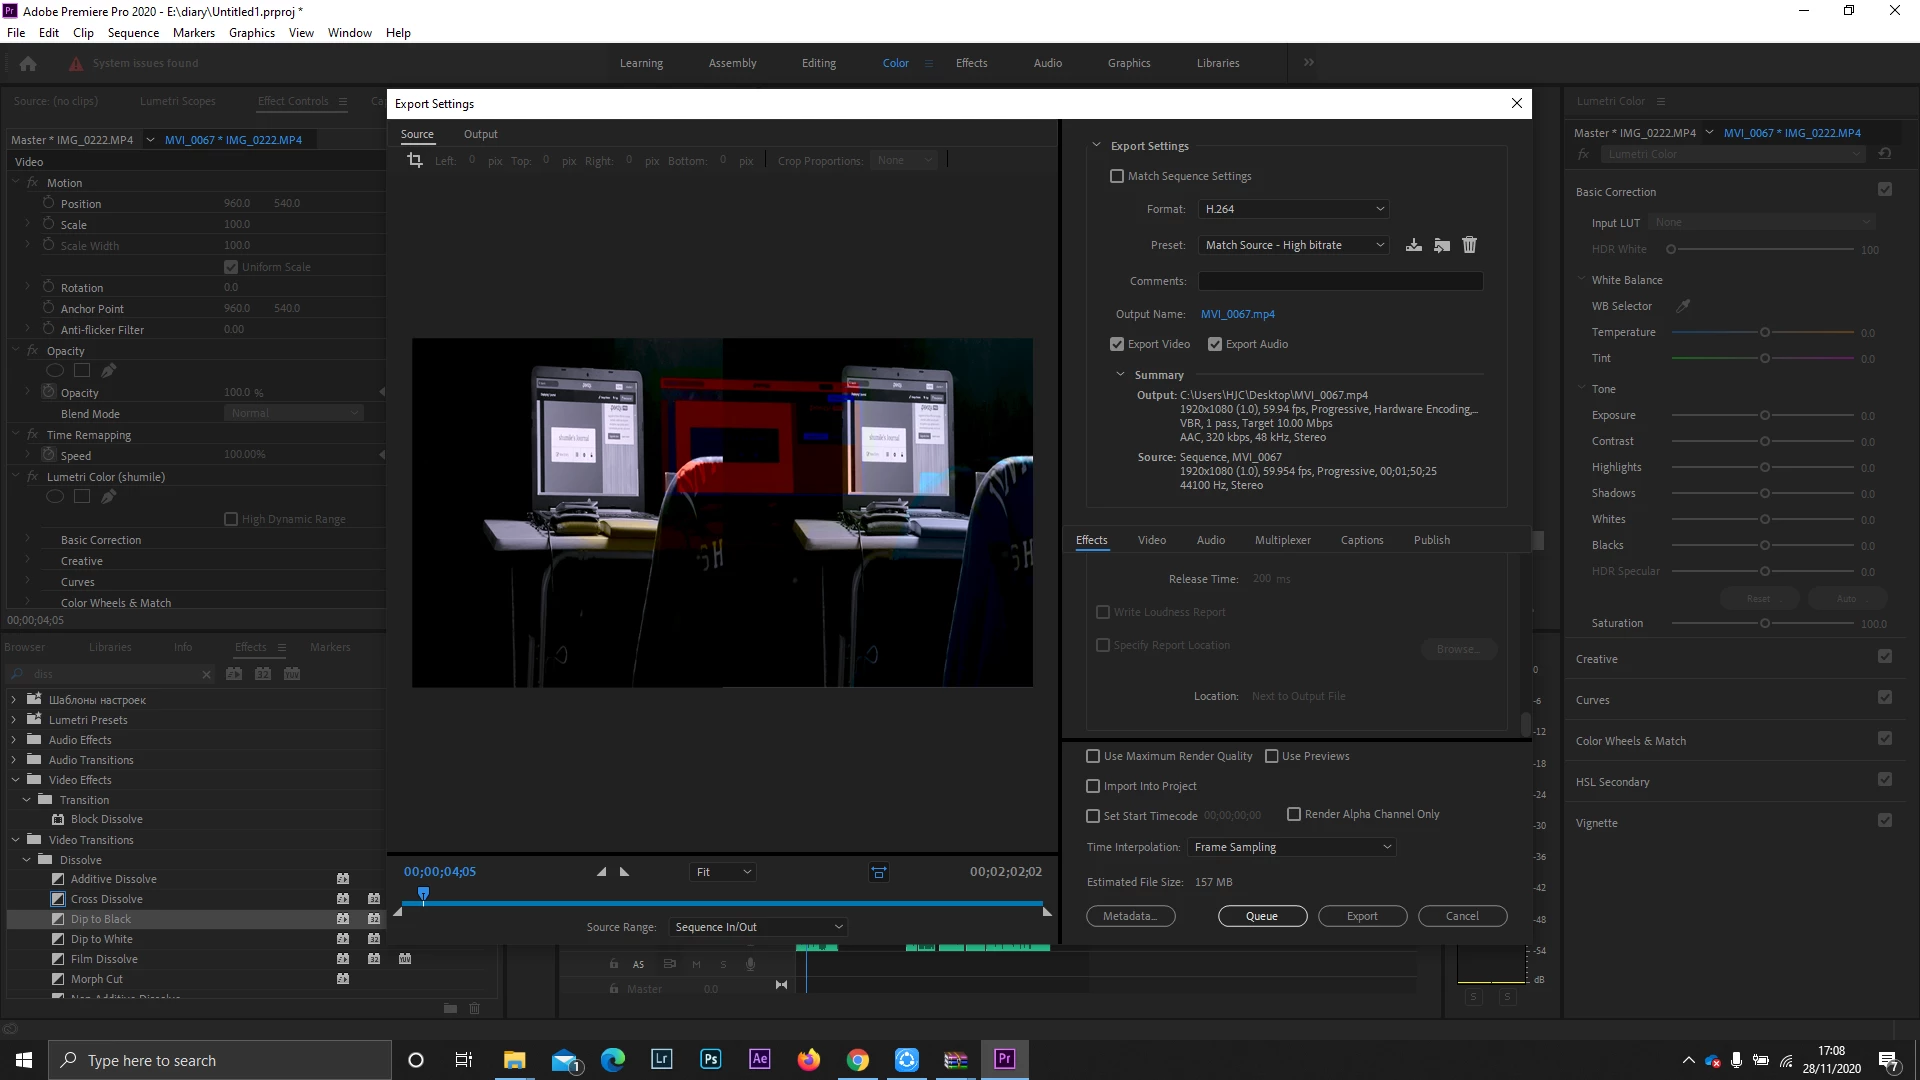This screenshot has width=1920, height=1080.
Task: Click the Delete Preset trash icon
Action: click(1469, 245)
